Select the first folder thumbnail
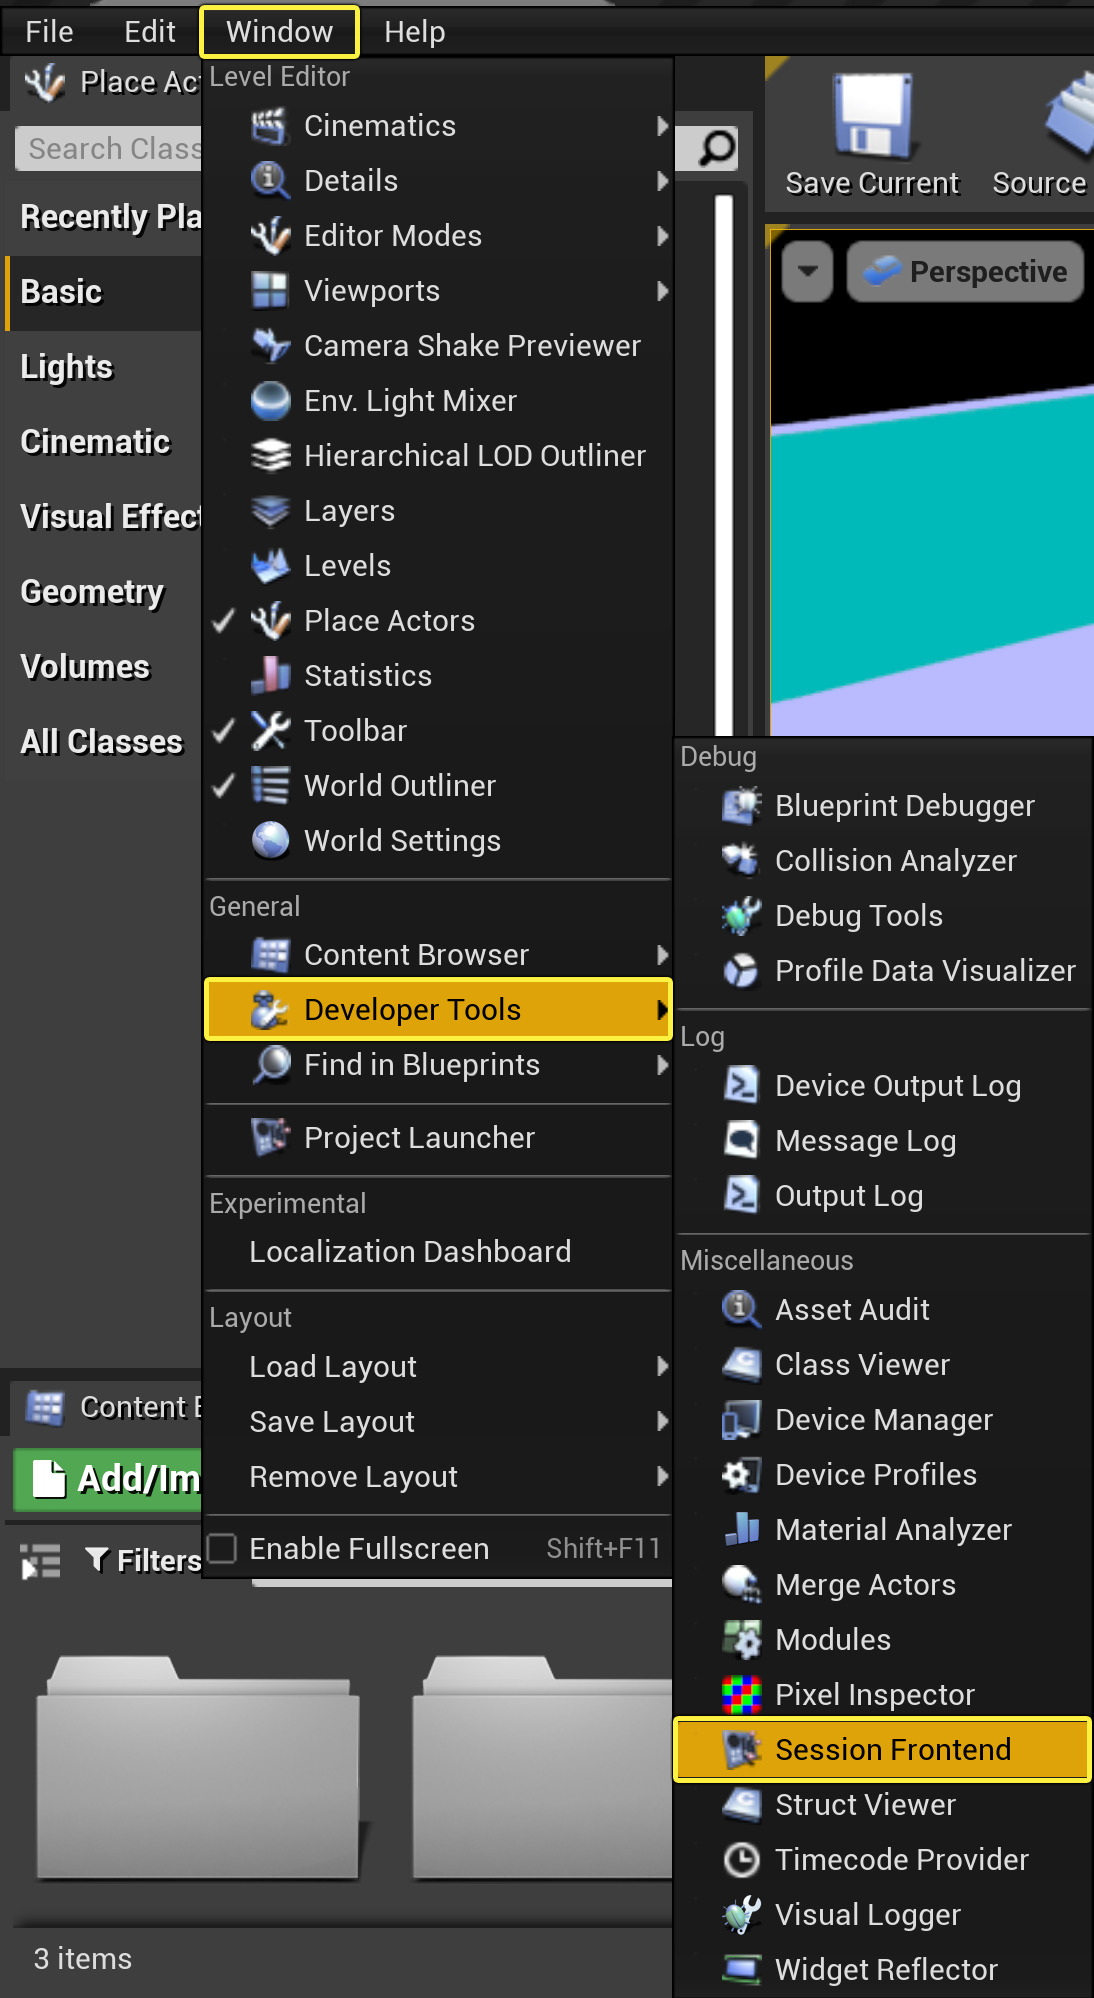The image size is (1094, 1998). [x=198, y=1767]
